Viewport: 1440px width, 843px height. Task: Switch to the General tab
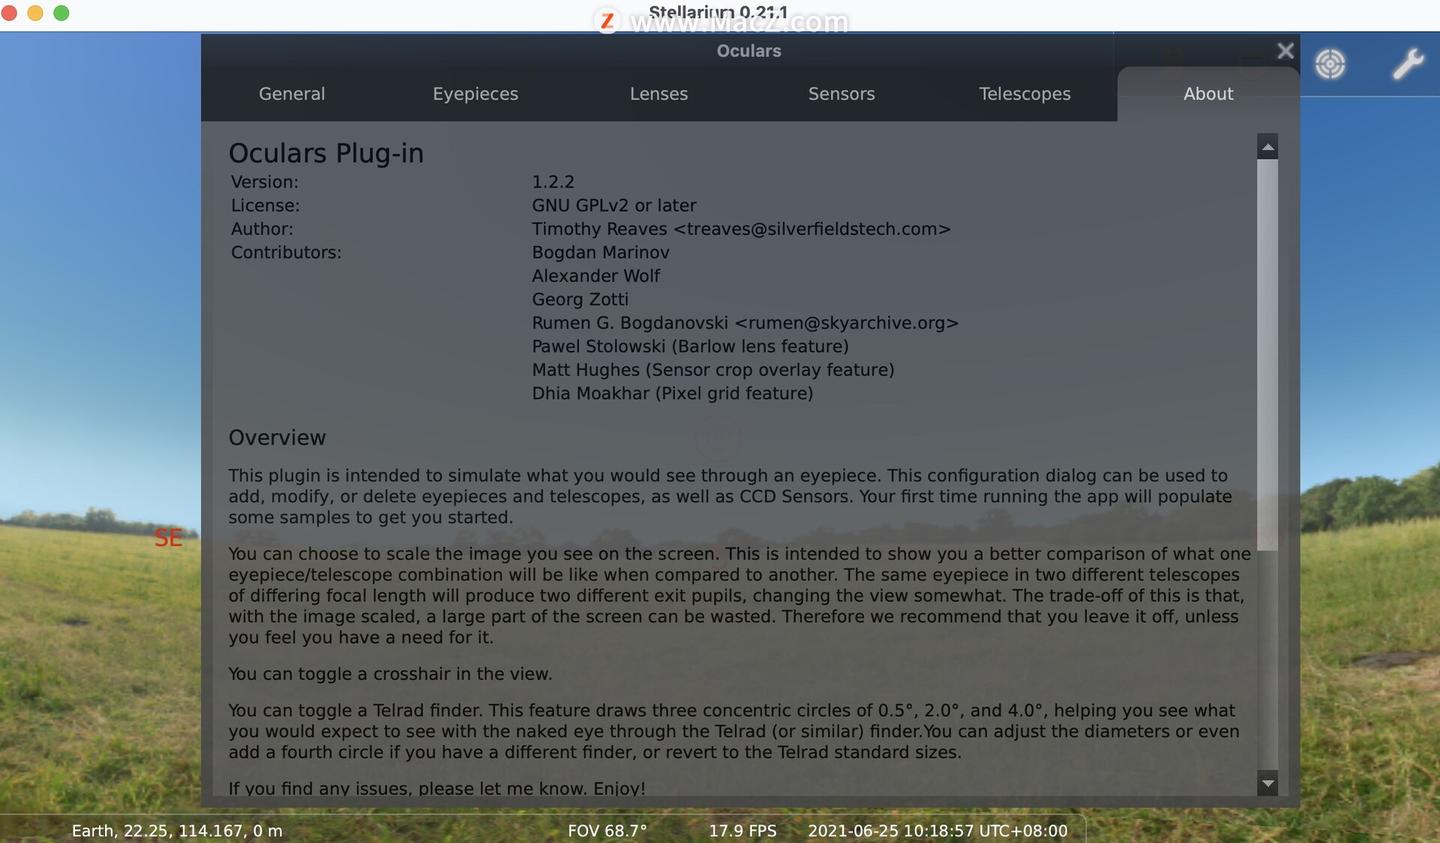click(x=292, y=94)
